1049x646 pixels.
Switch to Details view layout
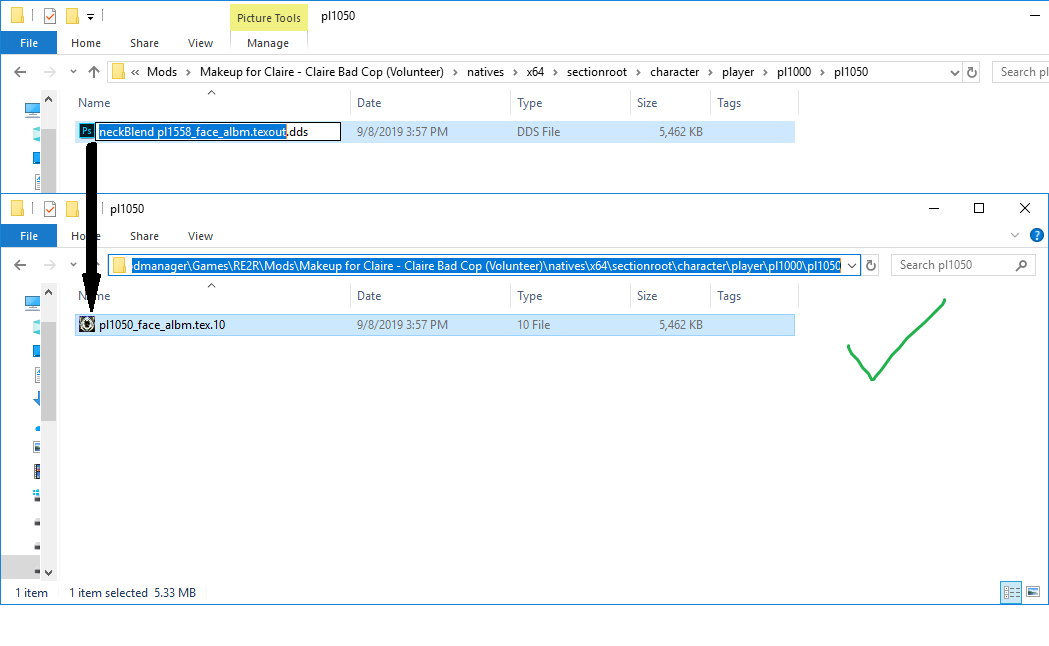coord(1011,593)
